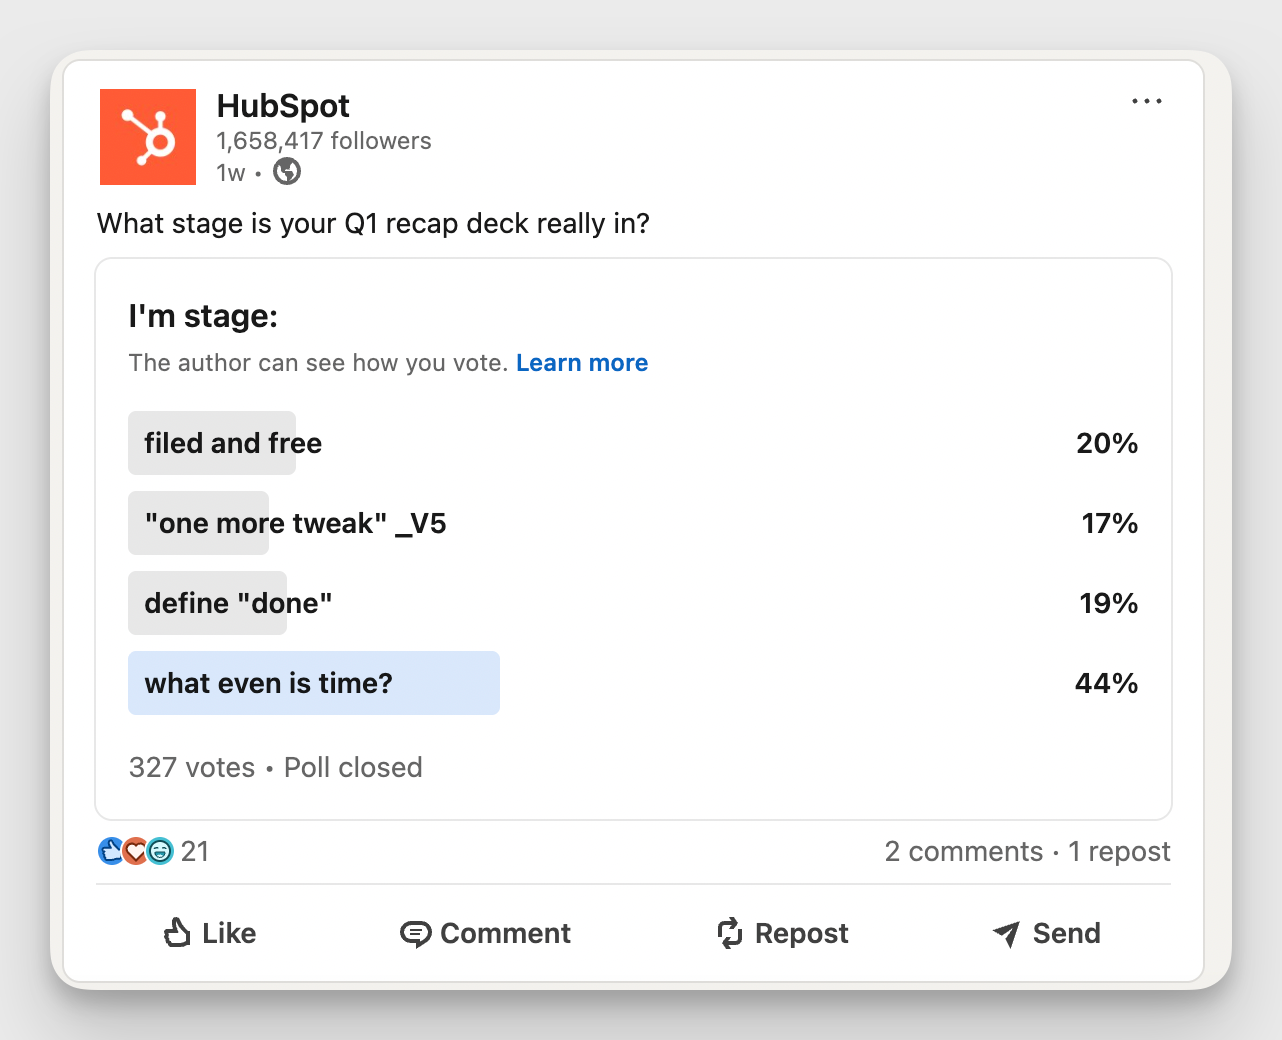Click the Repost circular arrows icon
The width and height of the screenshot is (1282, 1040).
pos(728,933)
